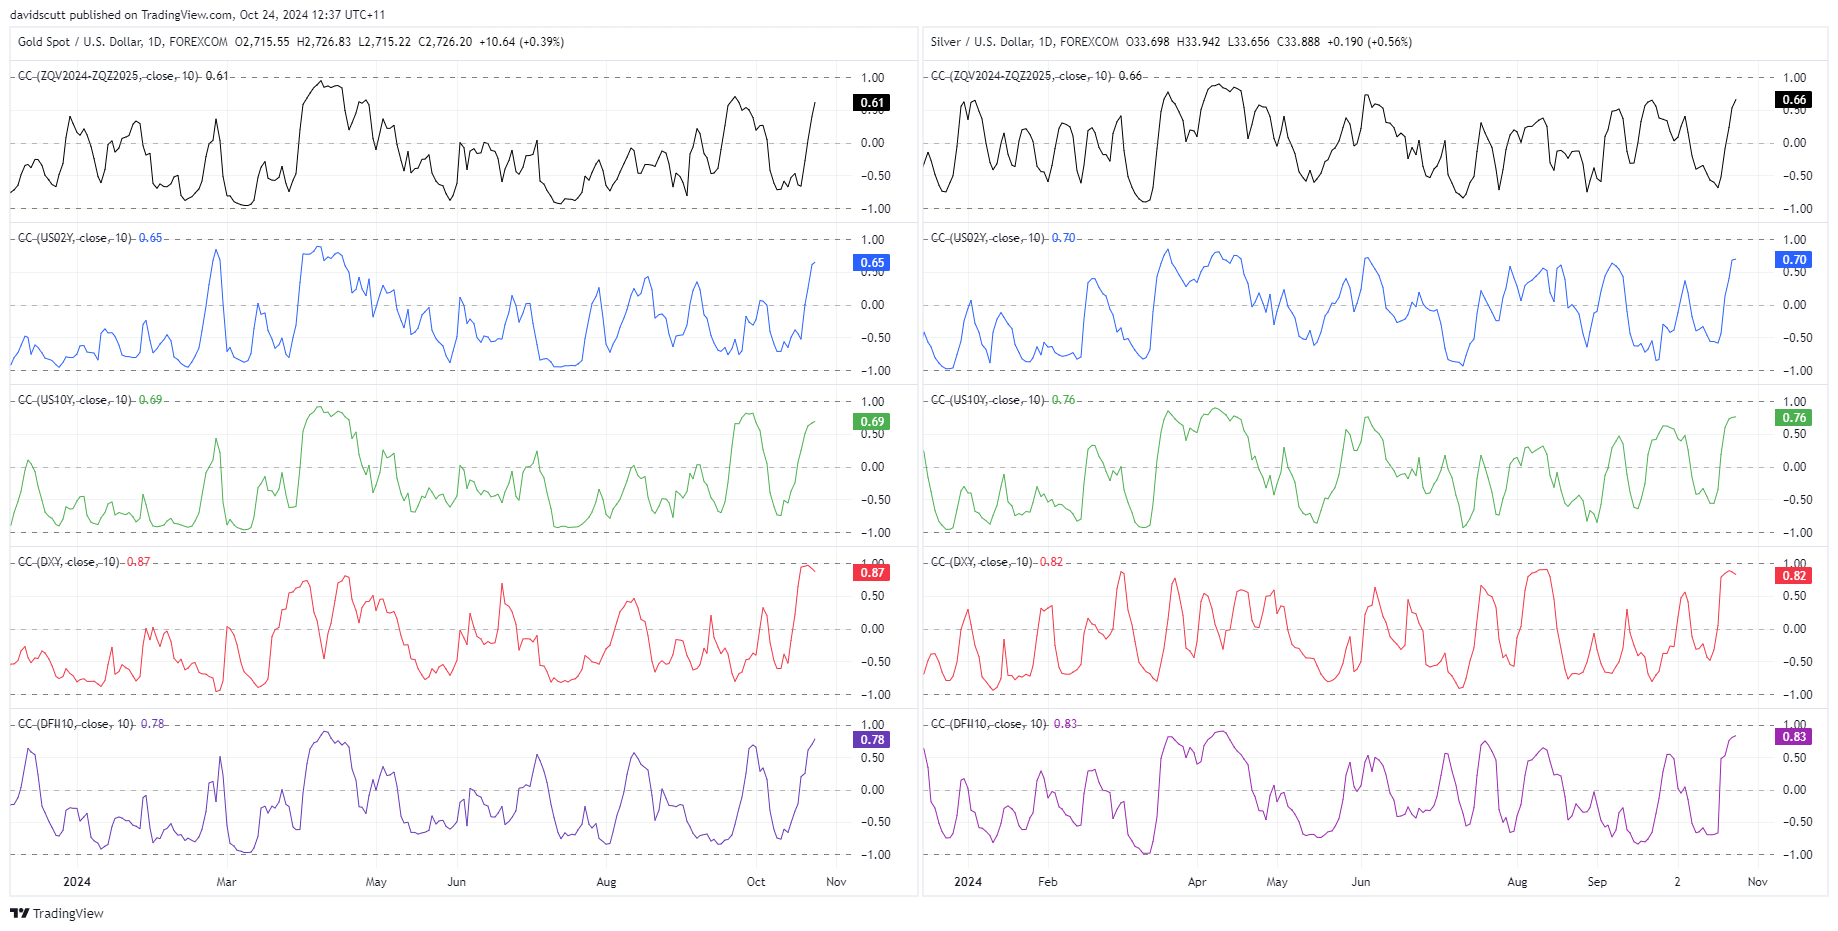Click the black 0.61 value tag on Gold chart
Viewport: 1838px width, 931px height.
[872, 103]
